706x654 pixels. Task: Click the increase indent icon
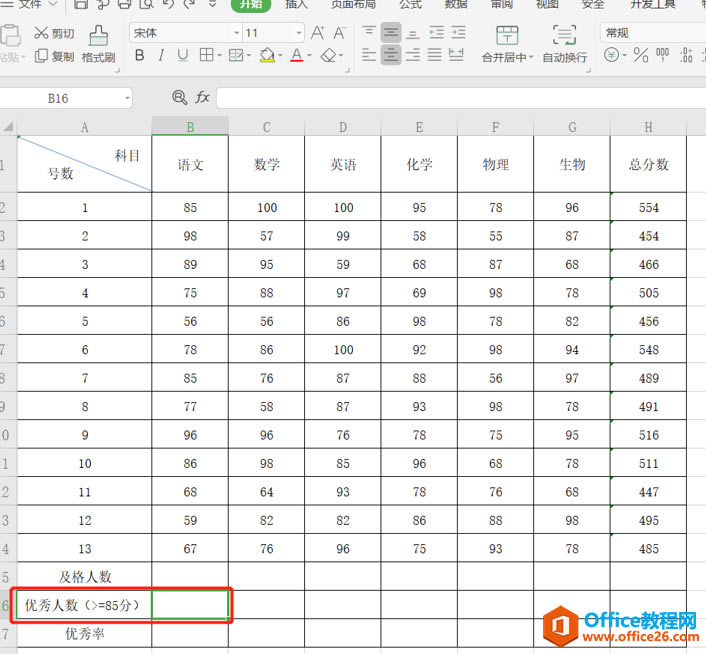pos(458,32)
